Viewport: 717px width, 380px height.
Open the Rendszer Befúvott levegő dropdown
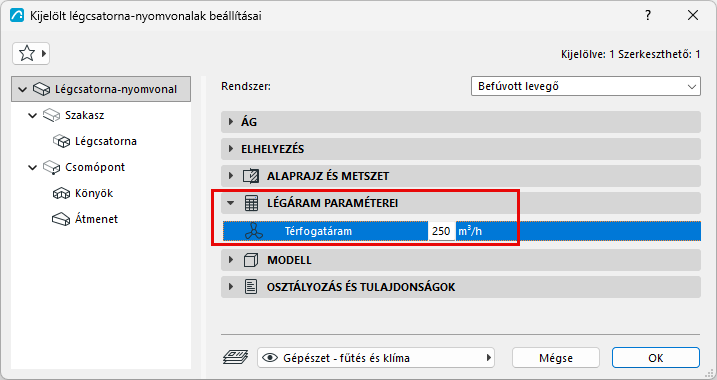coord(586,86)
